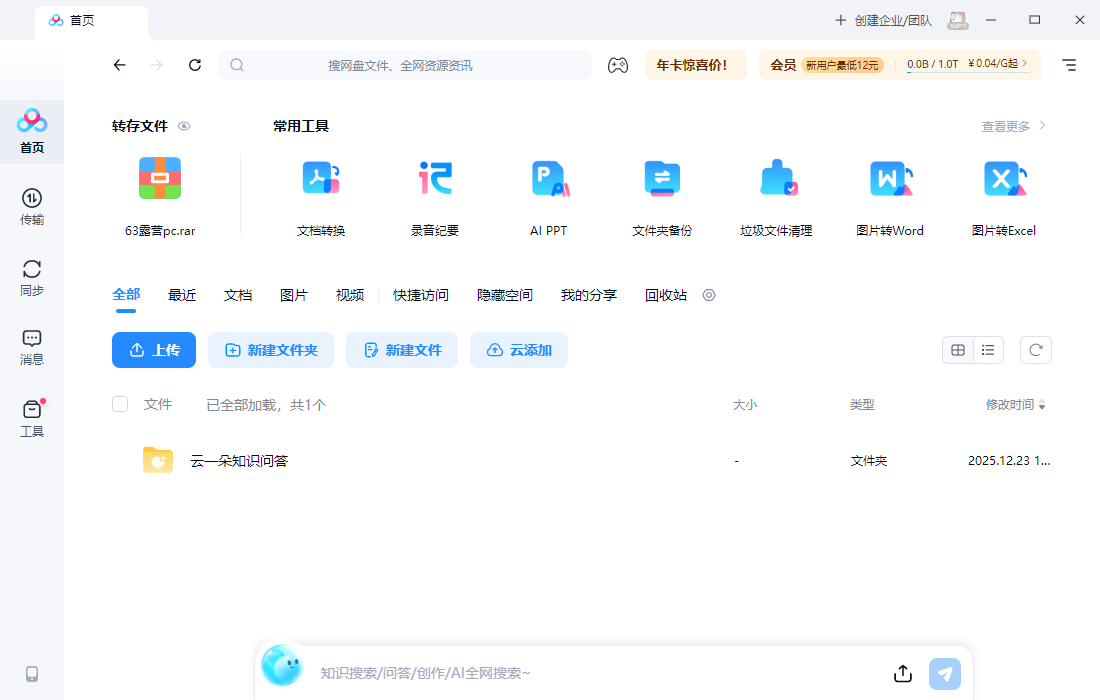The image size is (1100, 700).
Task: Click the game controller icon
Action: coord(617,65)
